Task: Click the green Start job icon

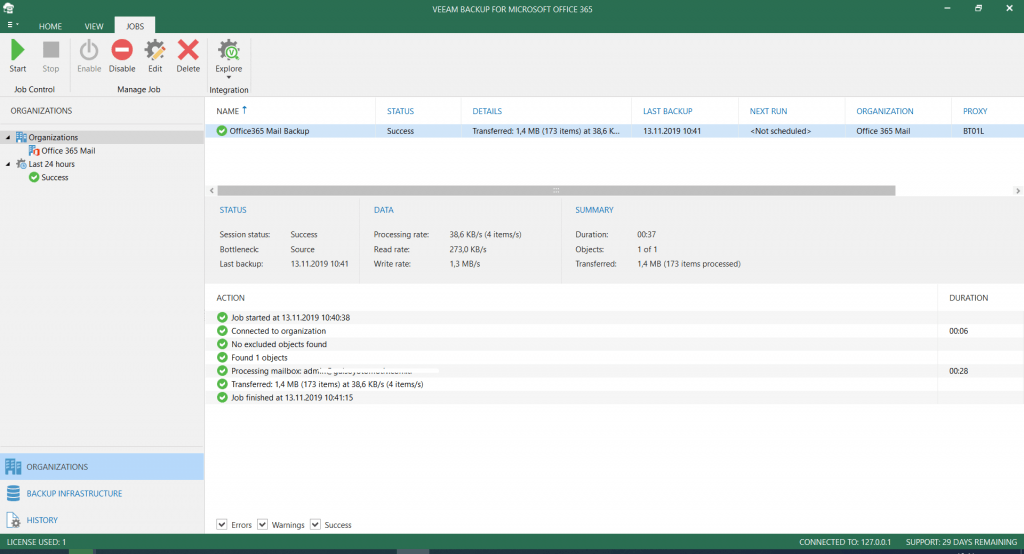Action: (18, 50)
